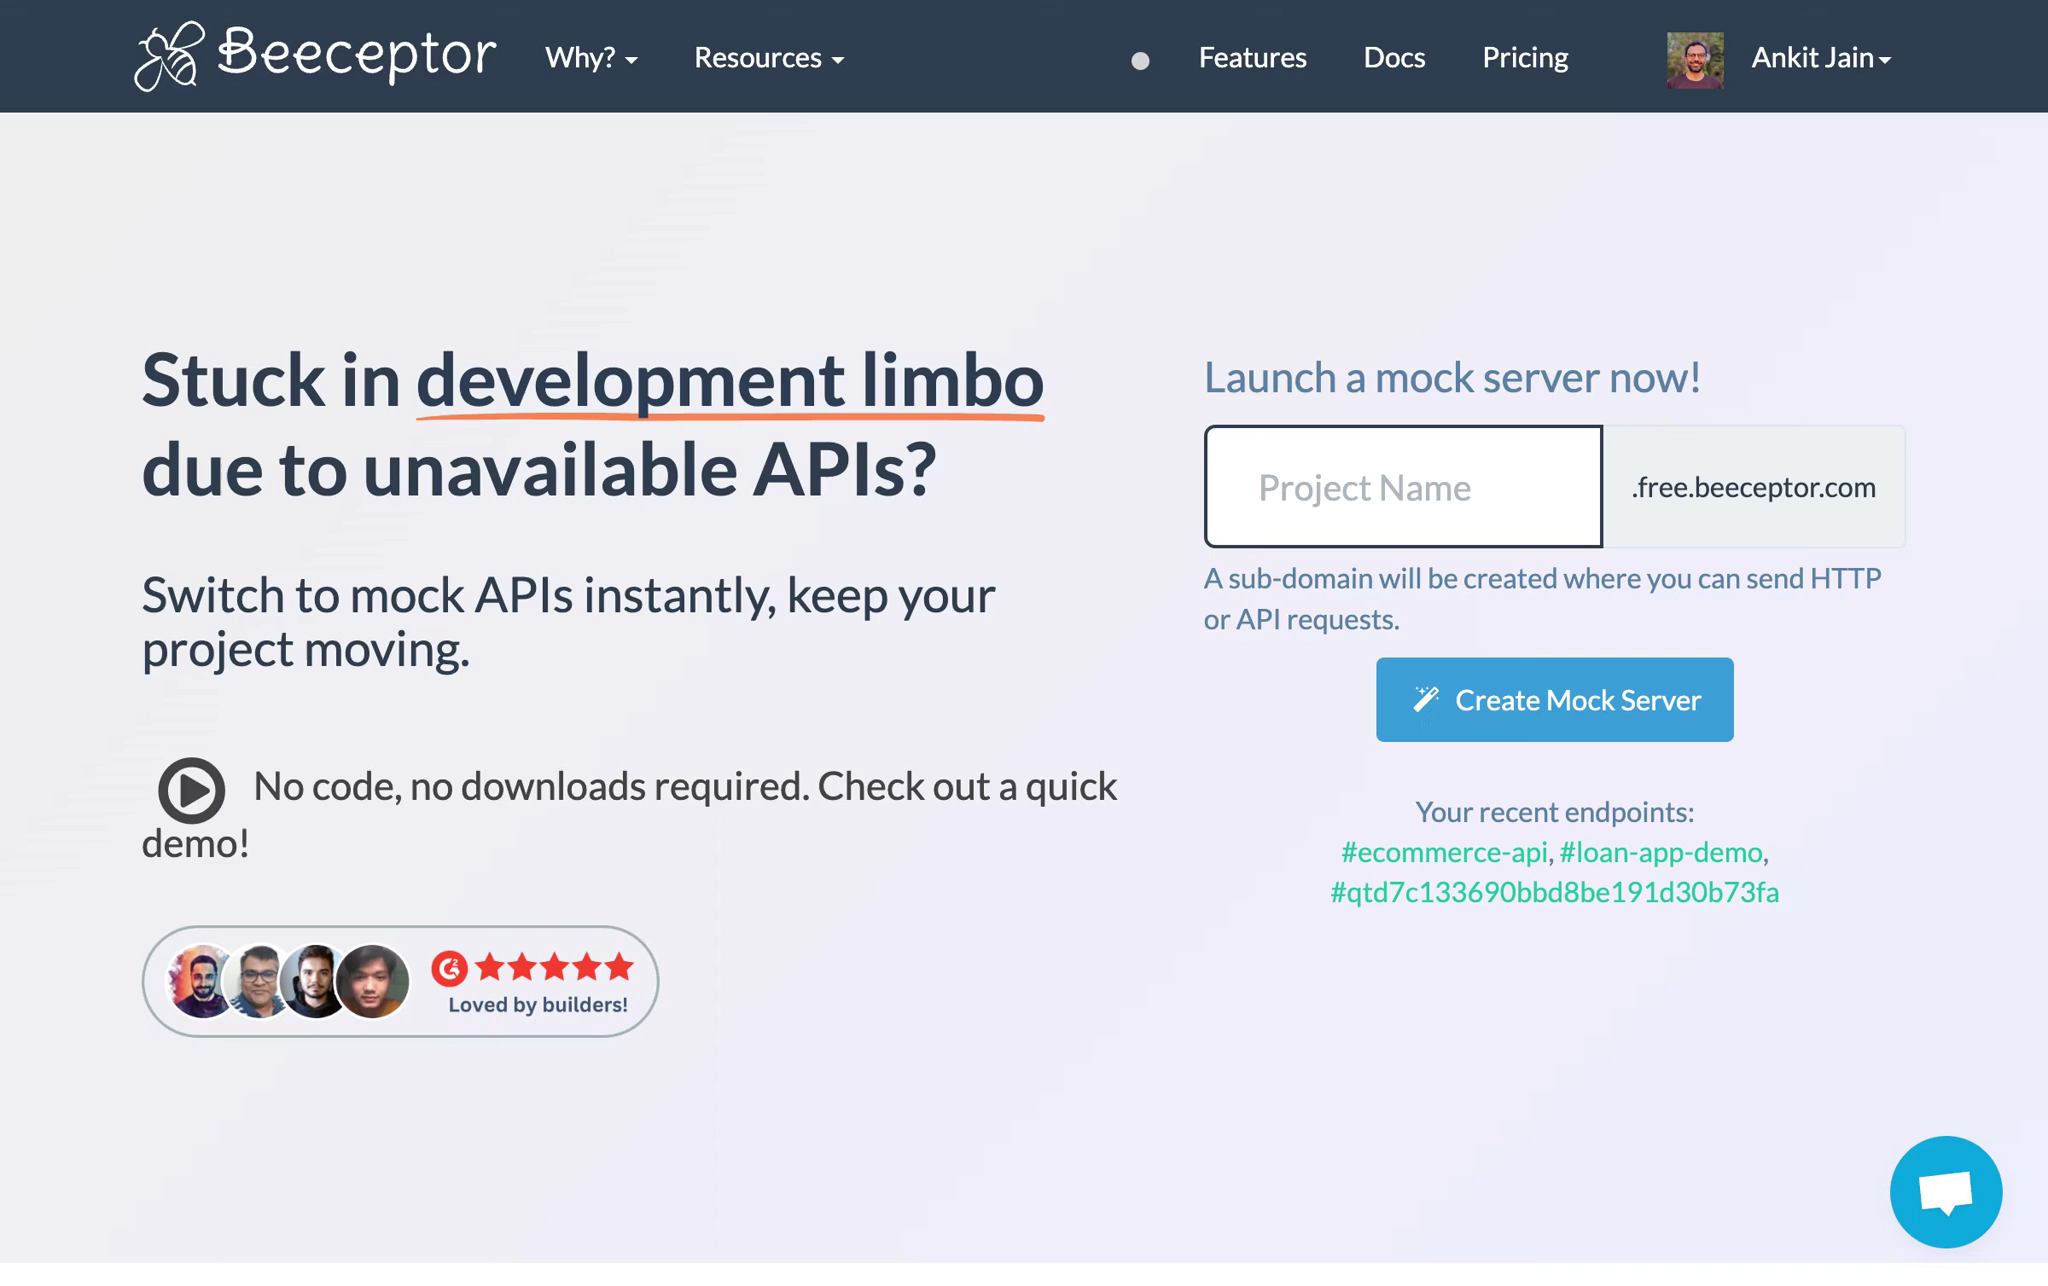Click the 'Loved by builders!' text
The image size is (2048, 1286).
pos(538,1005)
